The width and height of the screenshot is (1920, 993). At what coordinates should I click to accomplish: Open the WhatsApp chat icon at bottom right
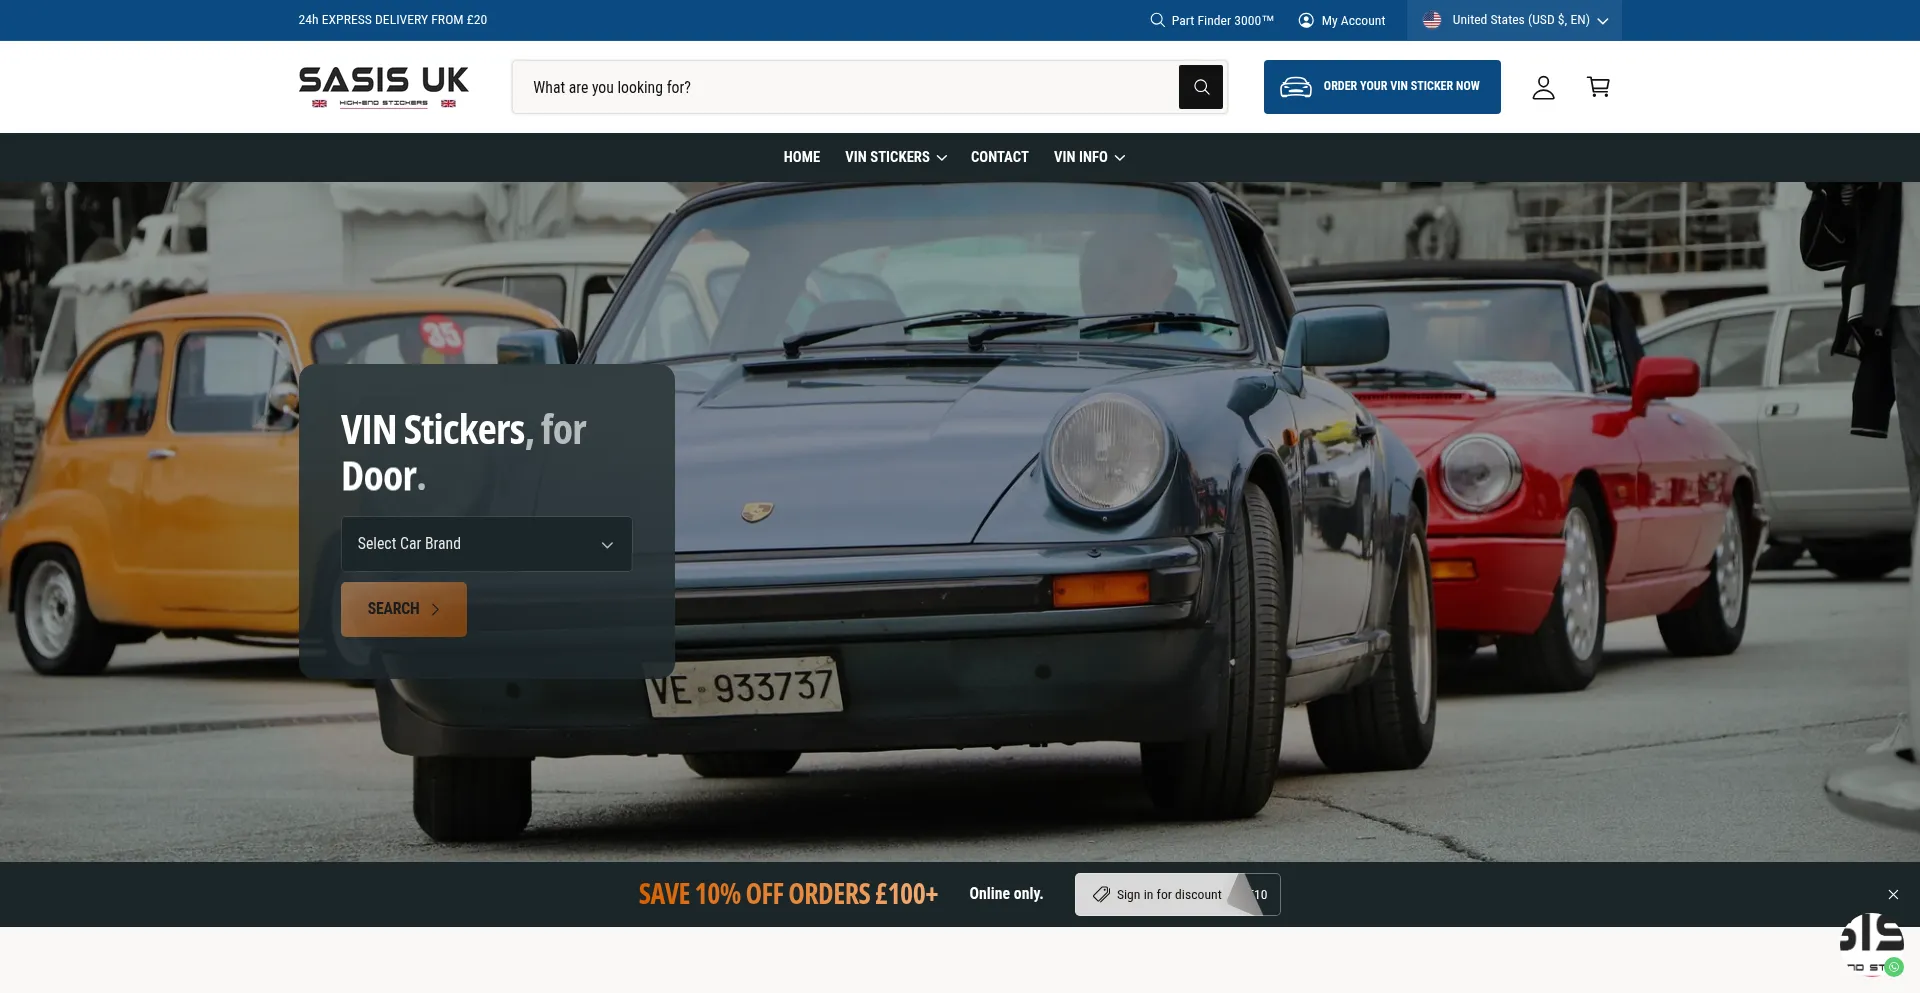tap(1894, 967)
